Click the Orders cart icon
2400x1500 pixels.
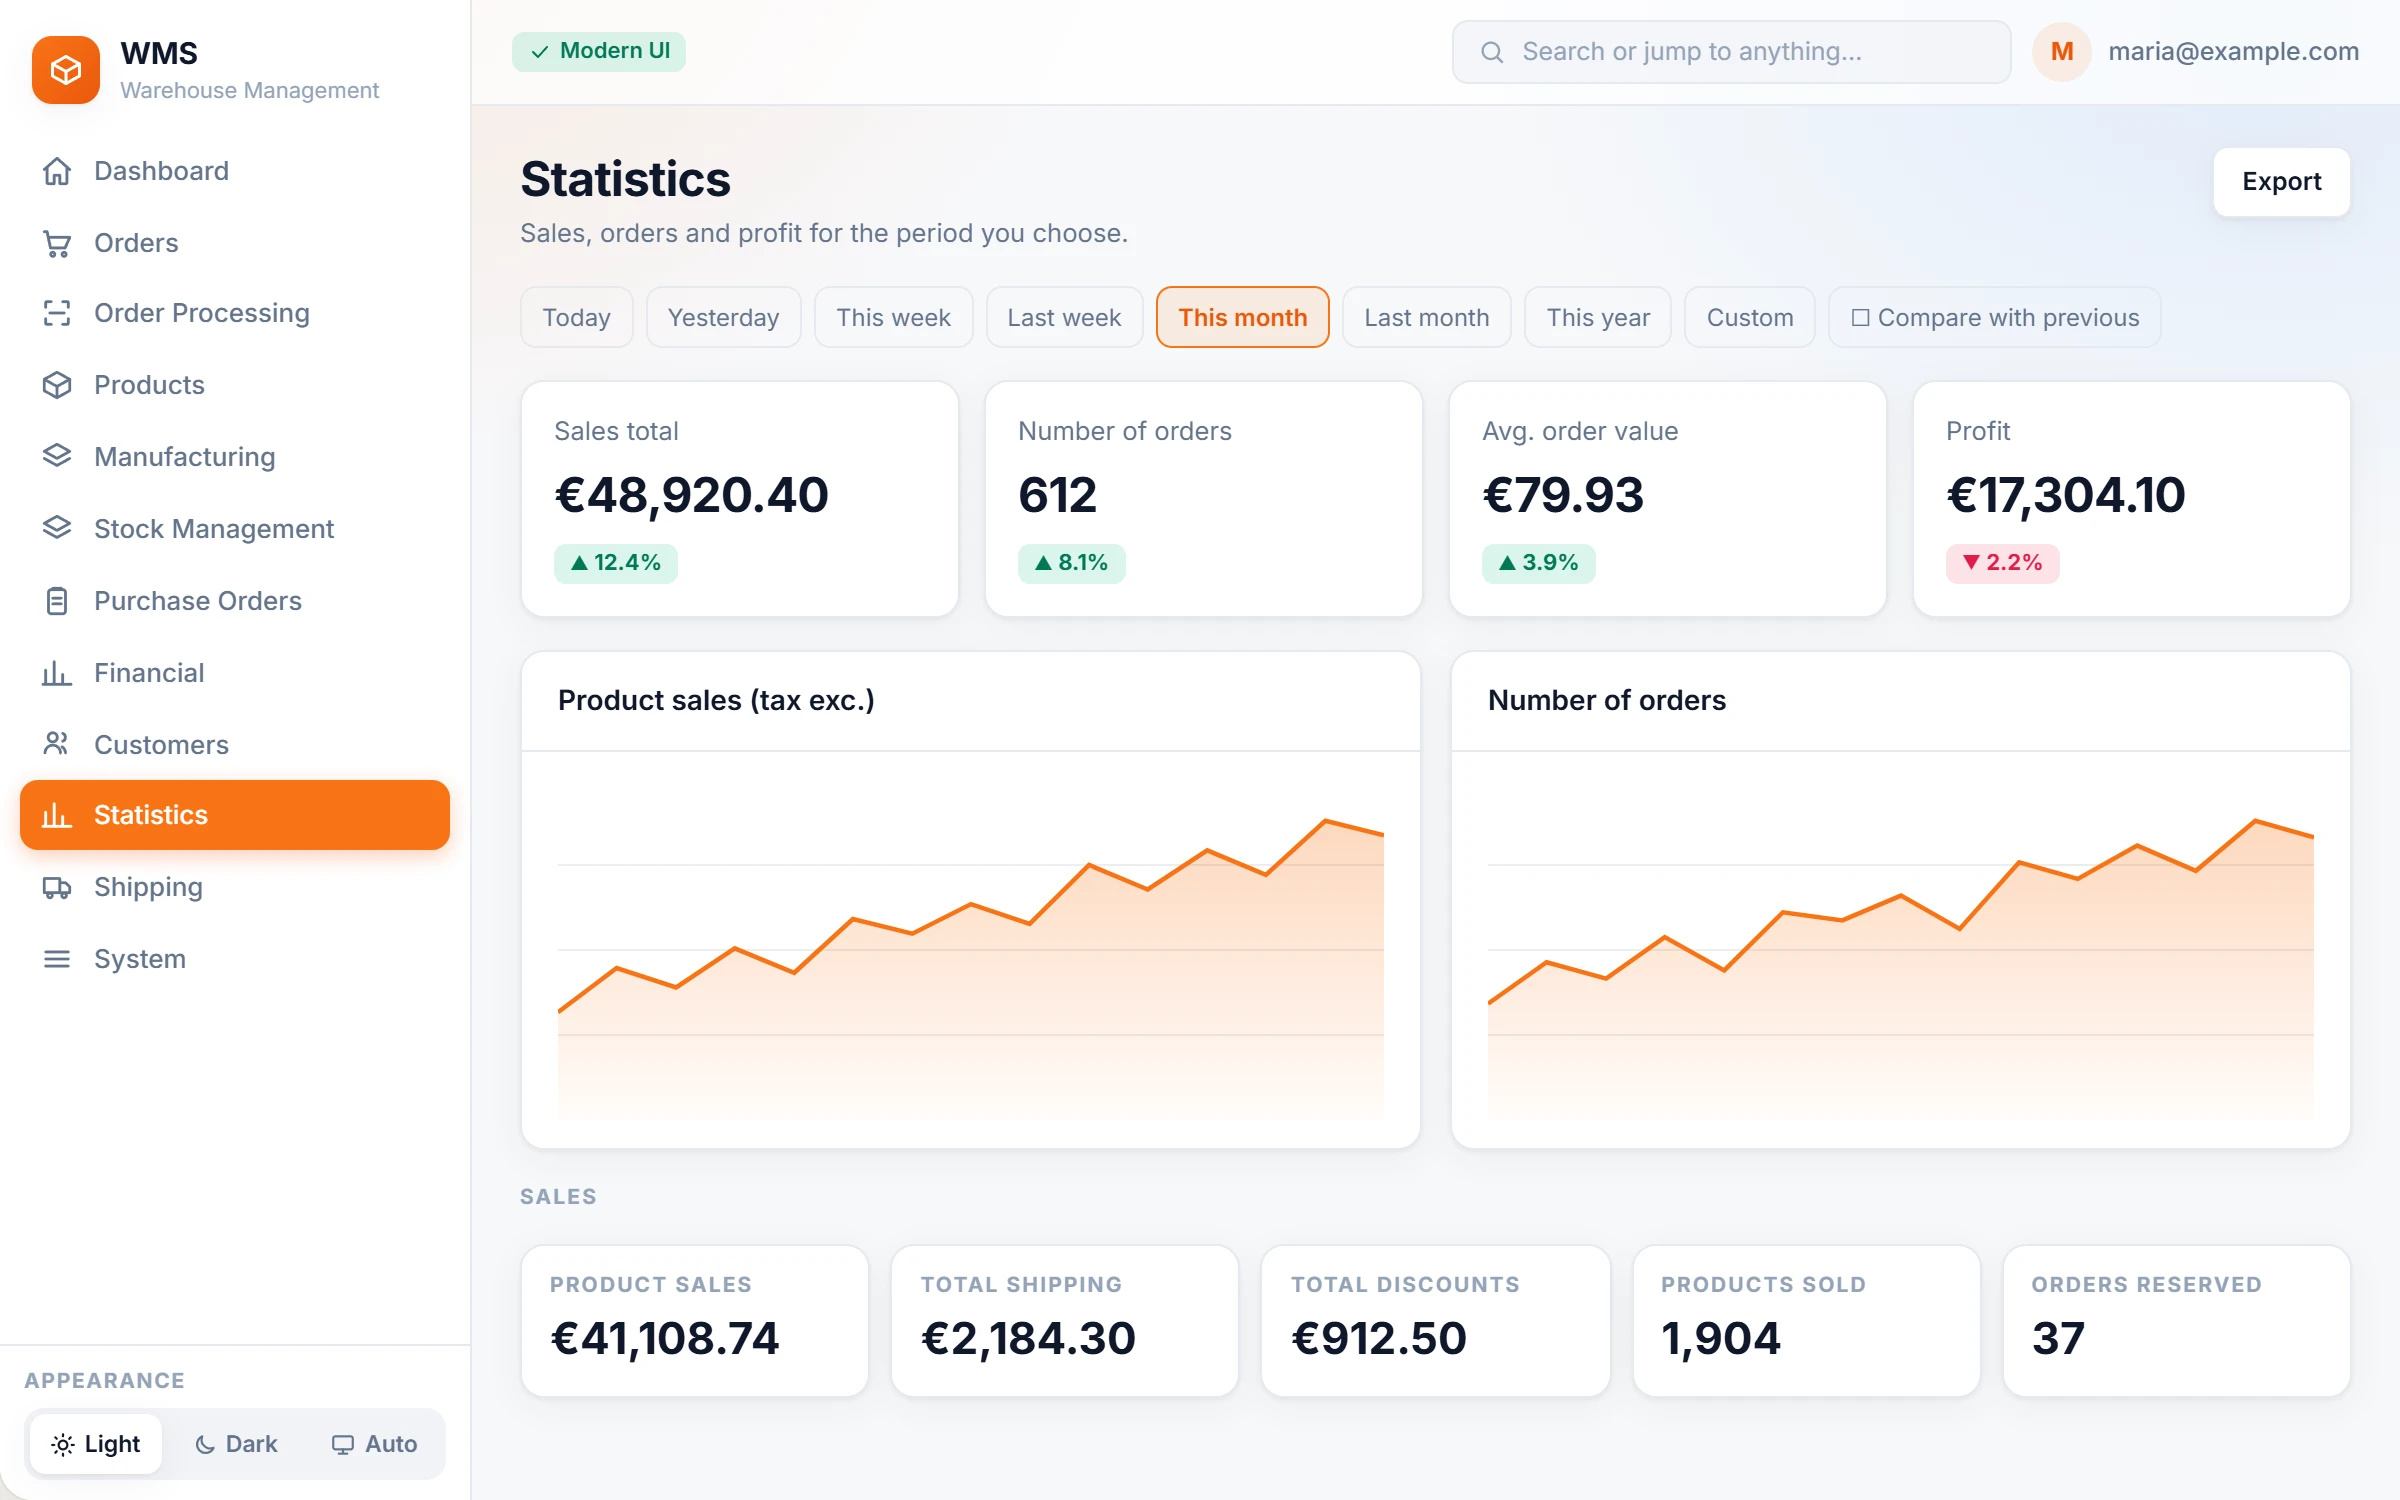coord(57,243)
